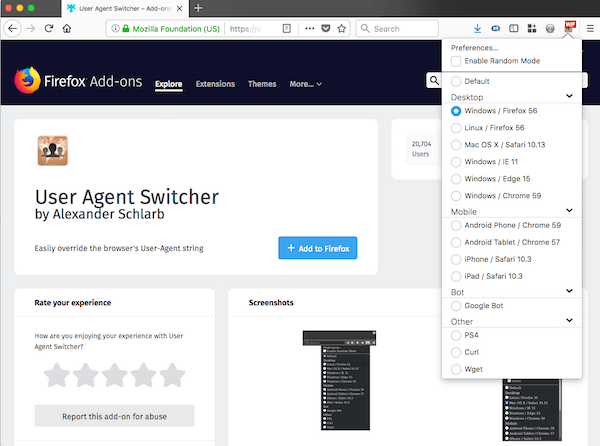The width and height of the screenshot is (600, 446).
Task: Reload the current page
Action: [x=49, y=29]
